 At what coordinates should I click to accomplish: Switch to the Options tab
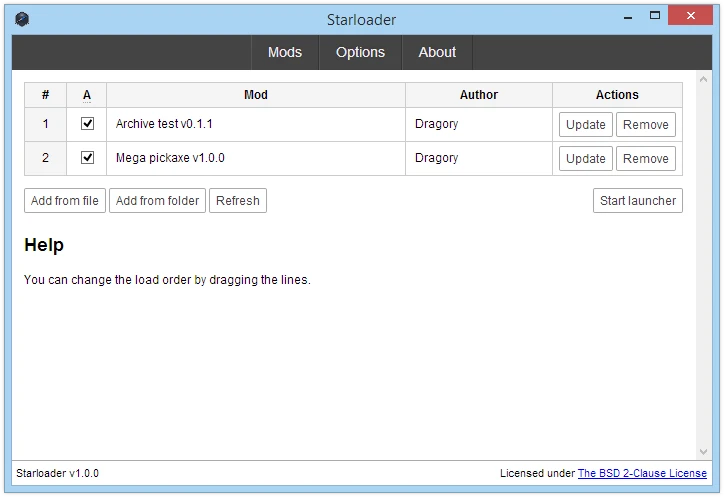(x=360, y=52)
